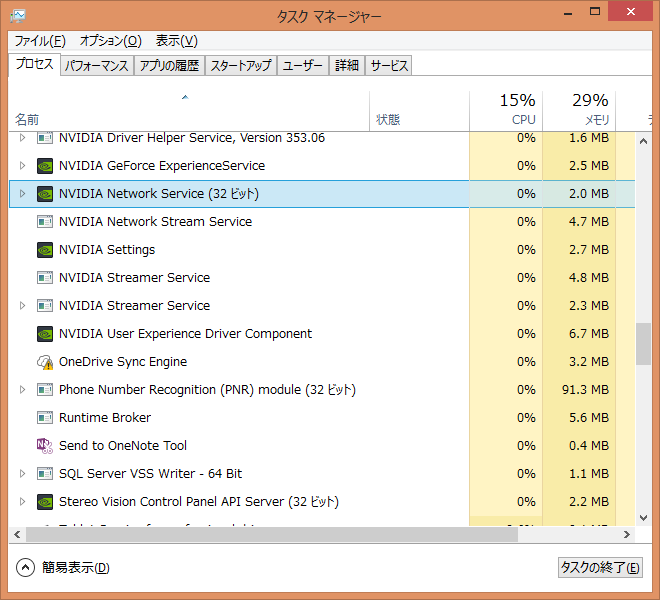The width and height of the screenshot is (660, 600).
Task: Click the 3.2 MB memory value
Action: [x=589, y=362]
